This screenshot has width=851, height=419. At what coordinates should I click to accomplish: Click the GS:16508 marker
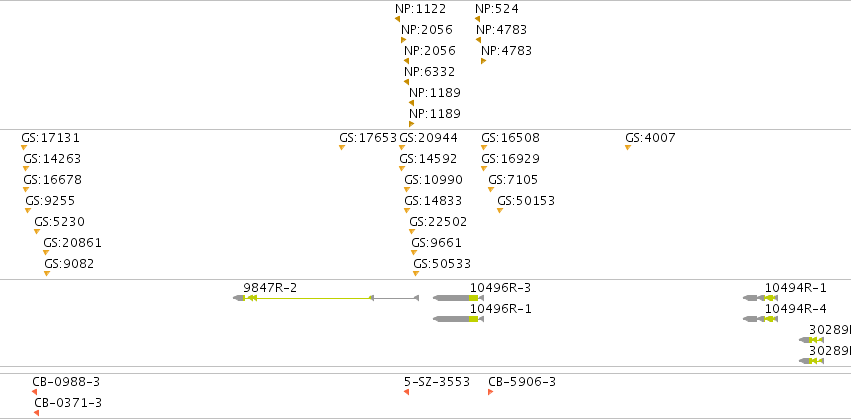click(x=484, y=148)
